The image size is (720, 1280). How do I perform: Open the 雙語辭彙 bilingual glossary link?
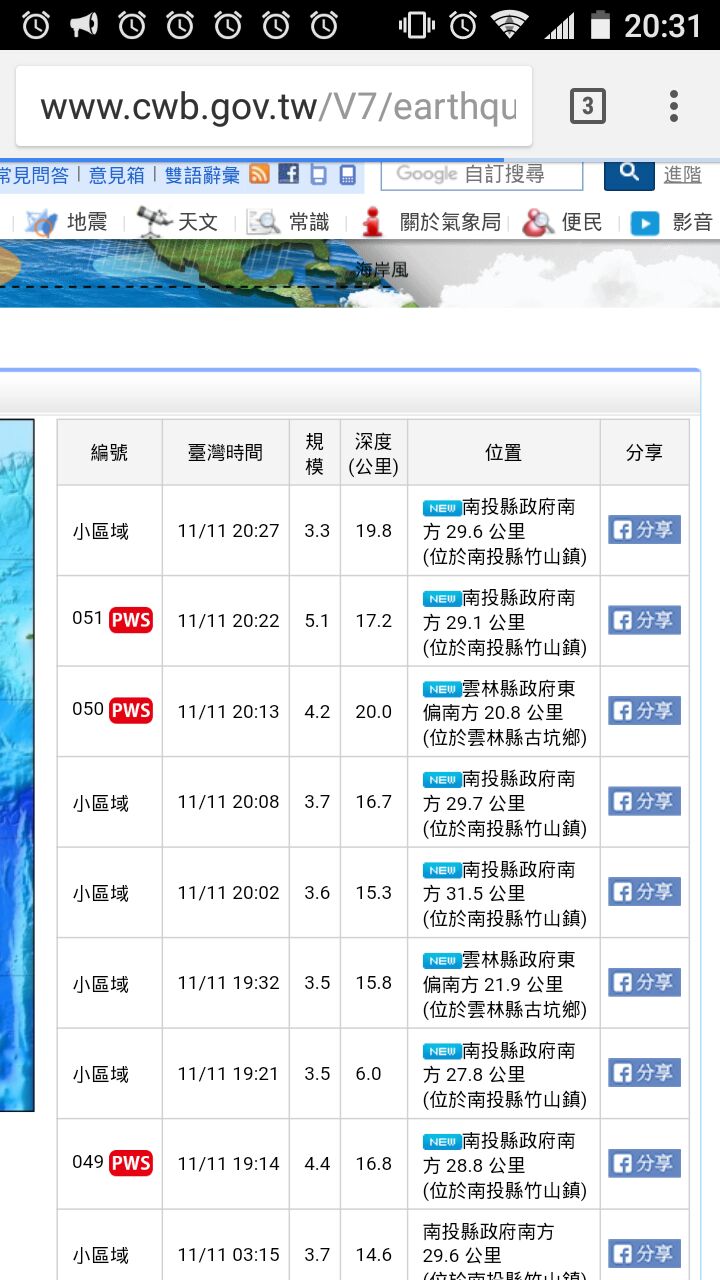(x=202, y=175)
